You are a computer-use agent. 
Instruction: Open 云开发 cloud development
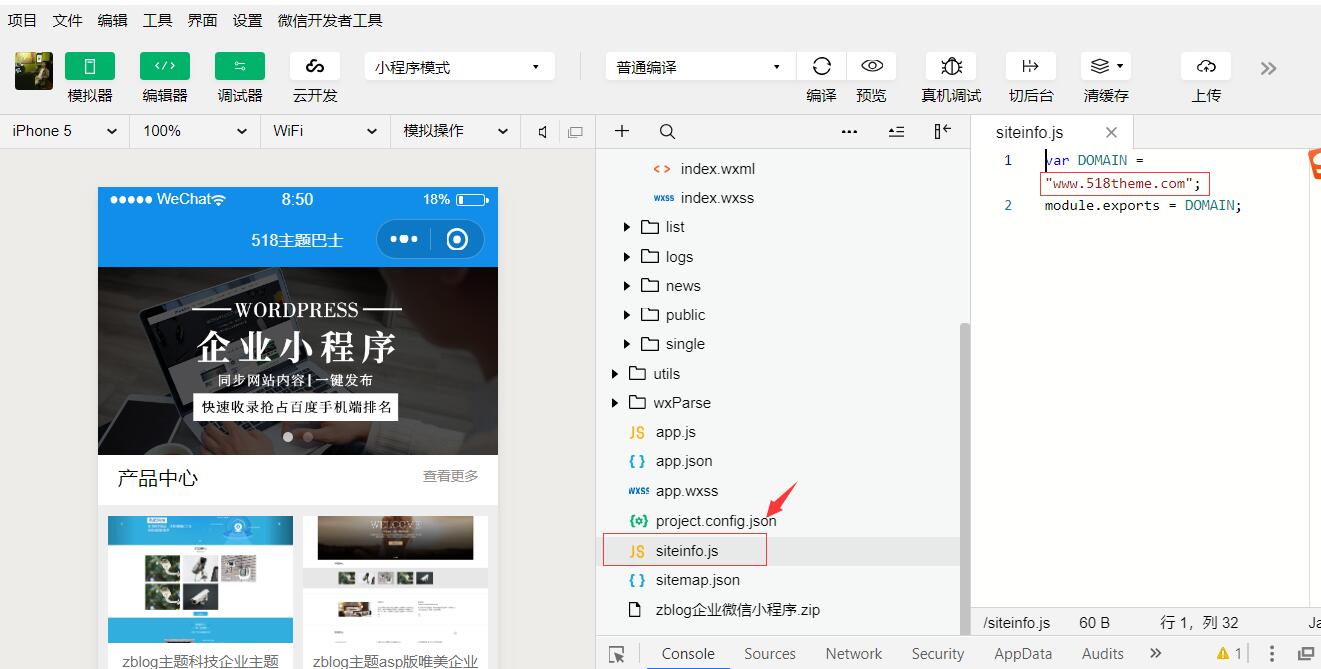[x=315, y=66]
